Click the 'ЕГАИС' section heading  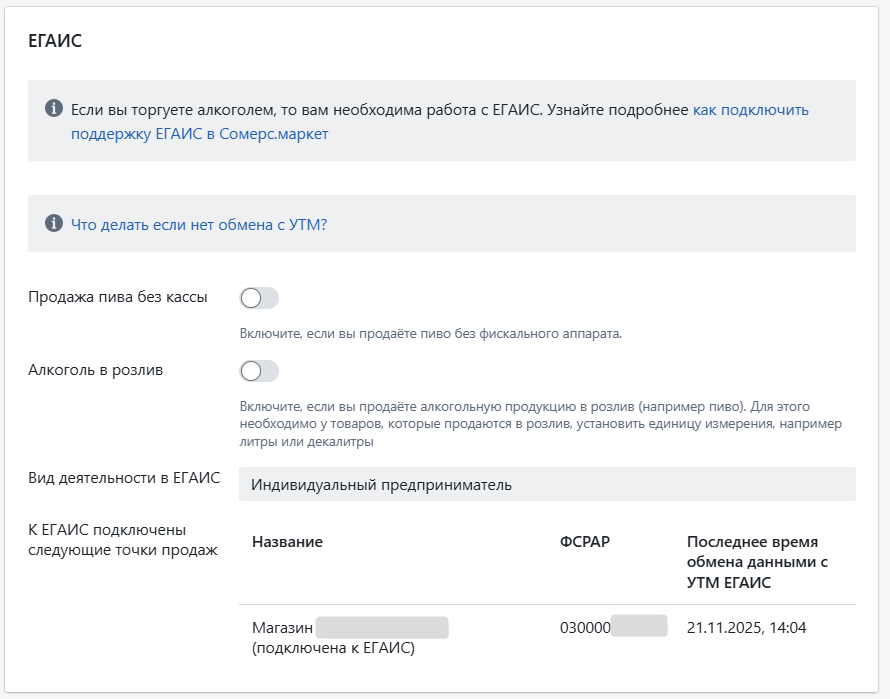point(55,41)
